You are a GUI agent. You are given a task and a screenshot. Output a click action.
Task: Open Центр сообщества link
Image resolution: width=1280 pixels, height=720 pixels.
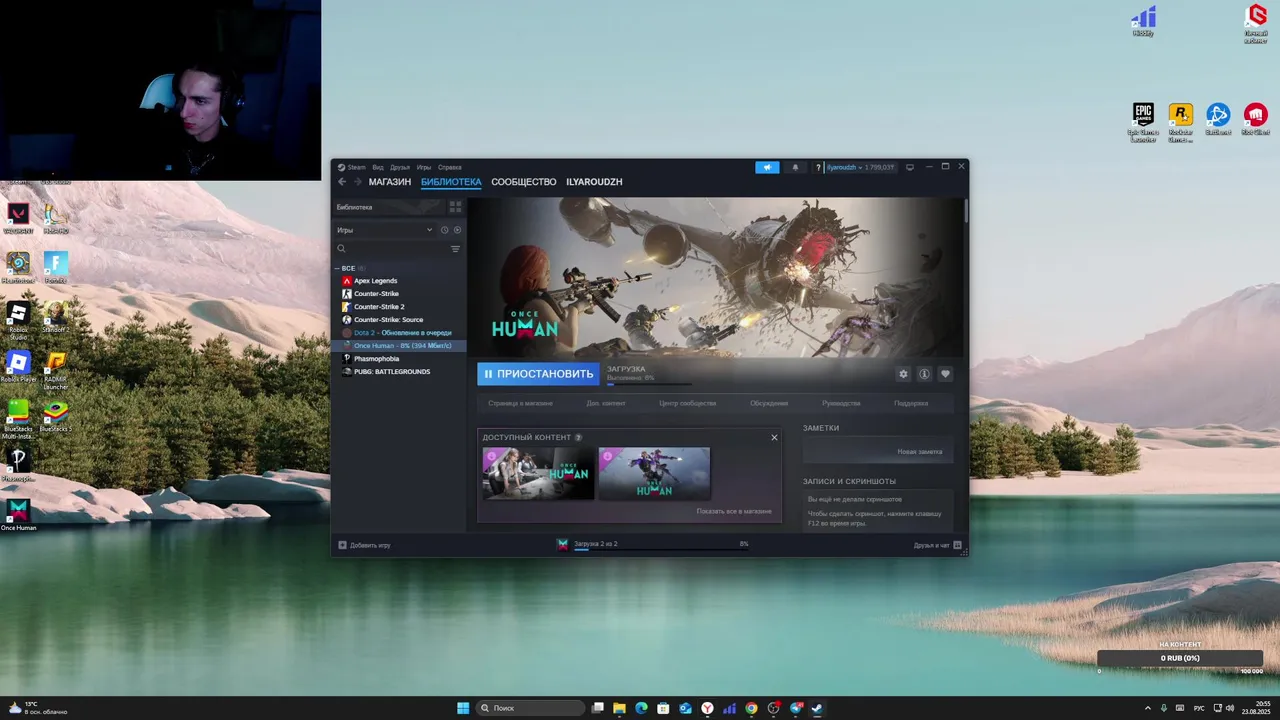(688, 403)
